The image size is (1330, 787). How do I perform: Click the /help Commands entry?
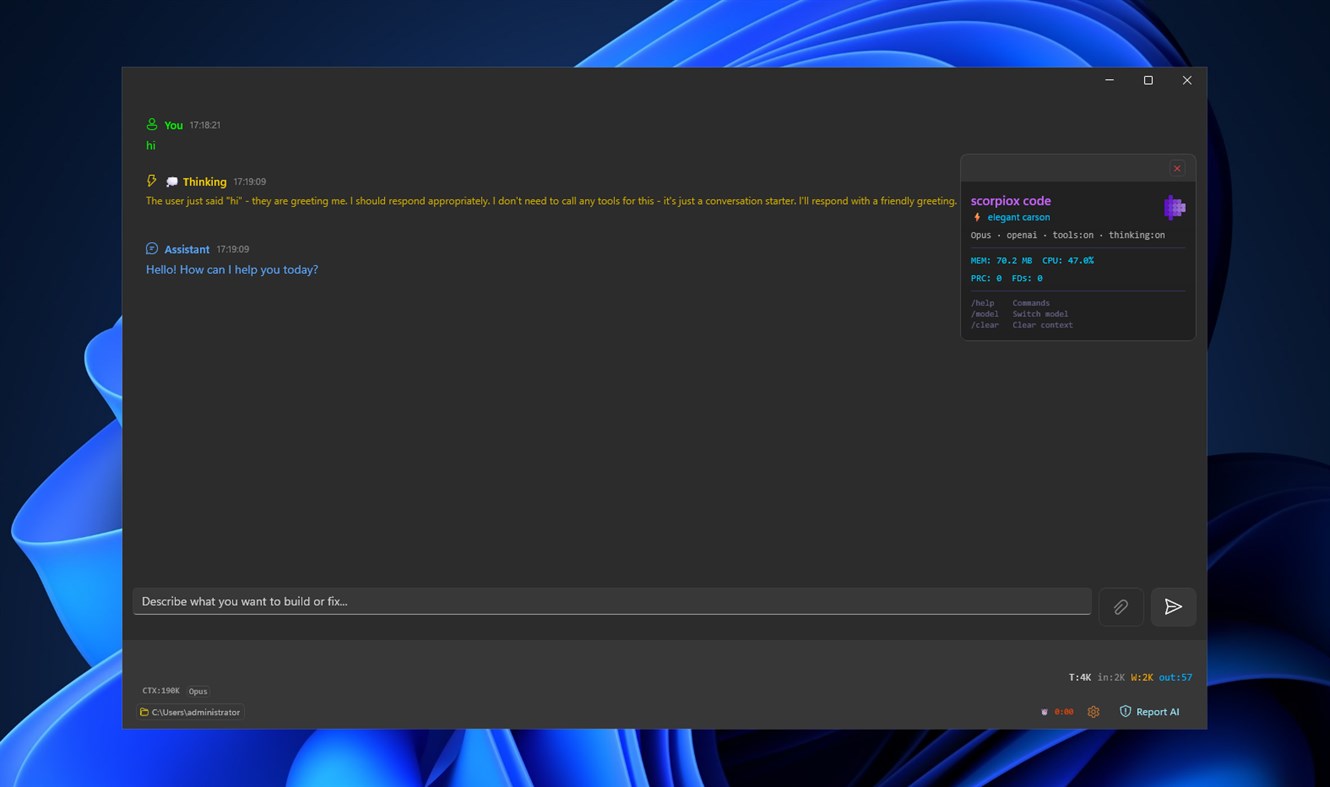(x=1010, y=303)
